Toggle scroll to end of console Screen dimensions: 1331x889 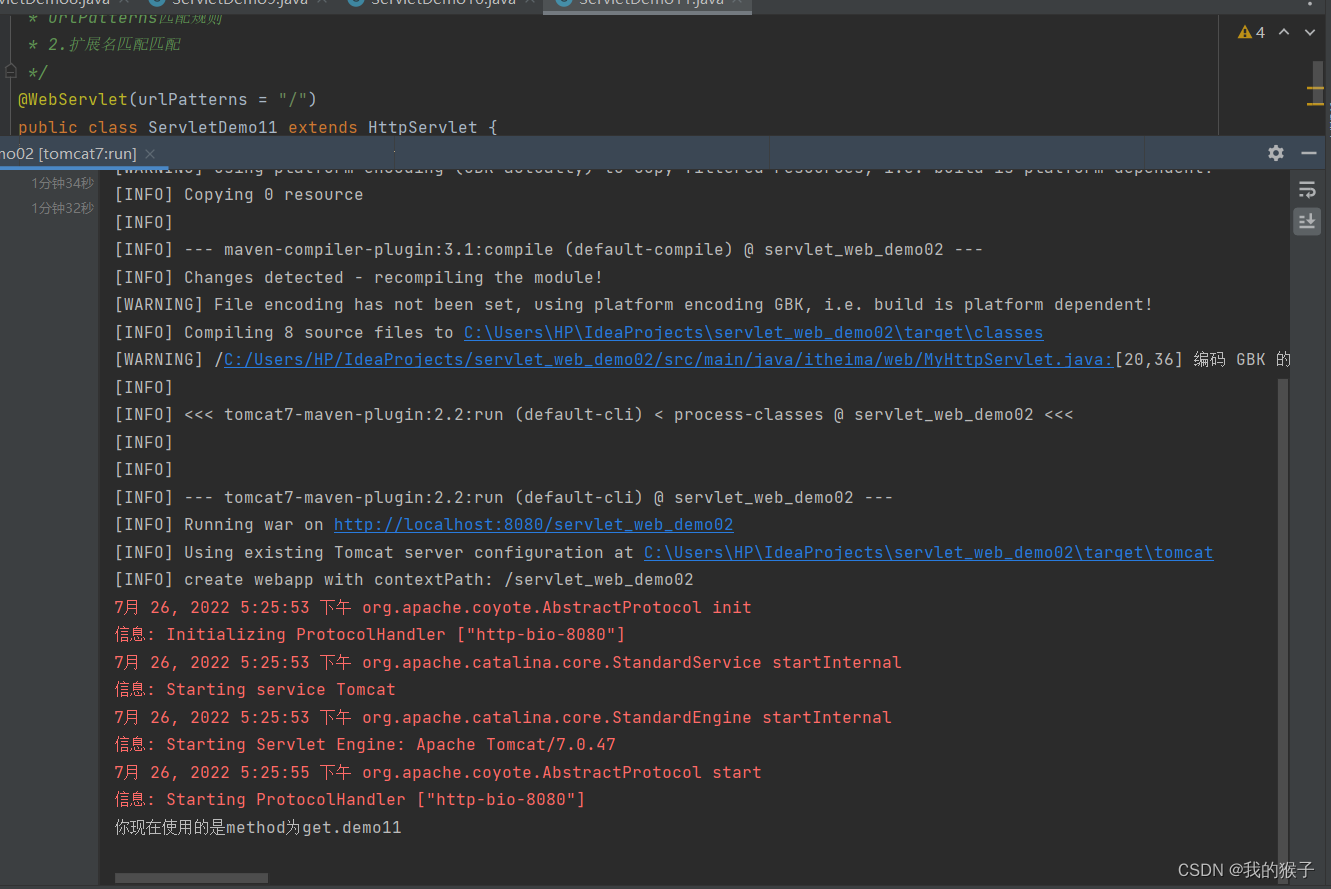click(1307, 222)
